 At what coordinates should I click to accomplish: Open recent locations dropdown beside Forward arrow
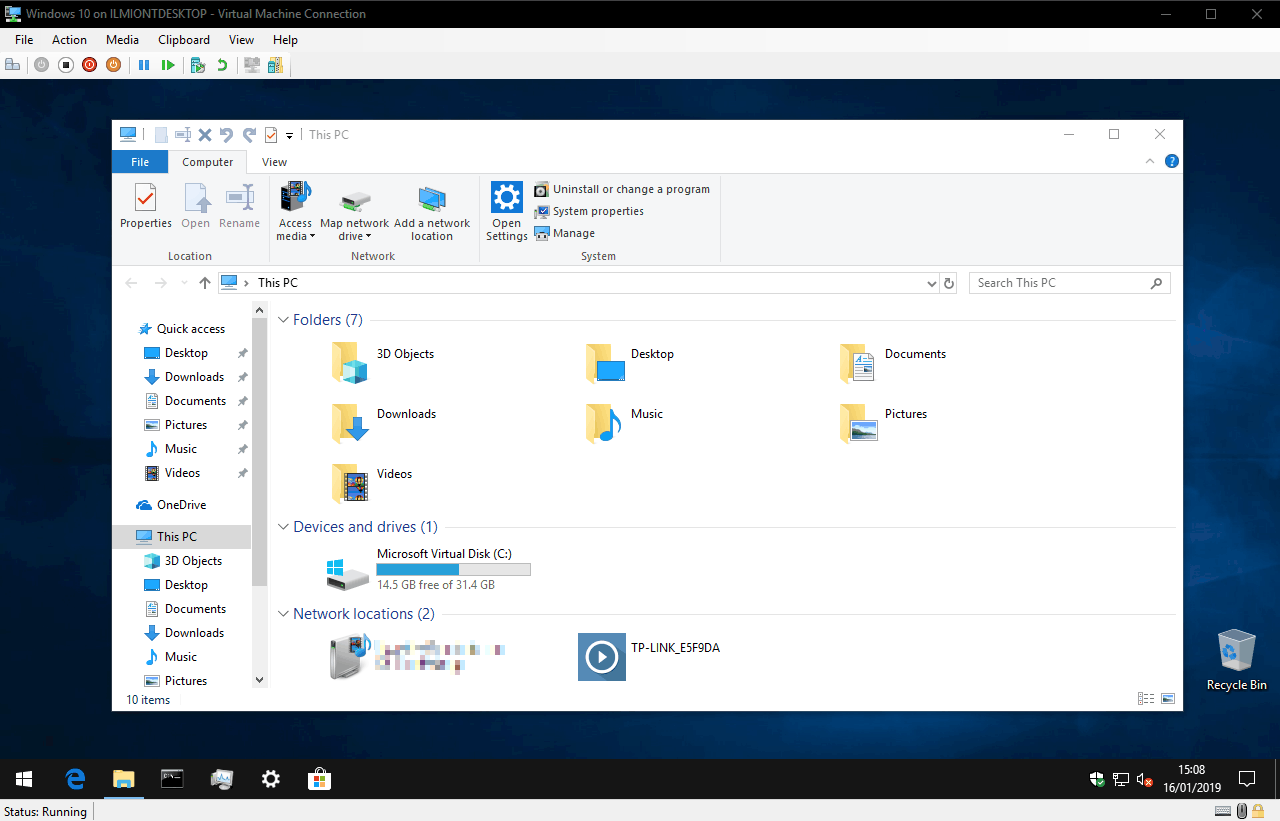184,283
